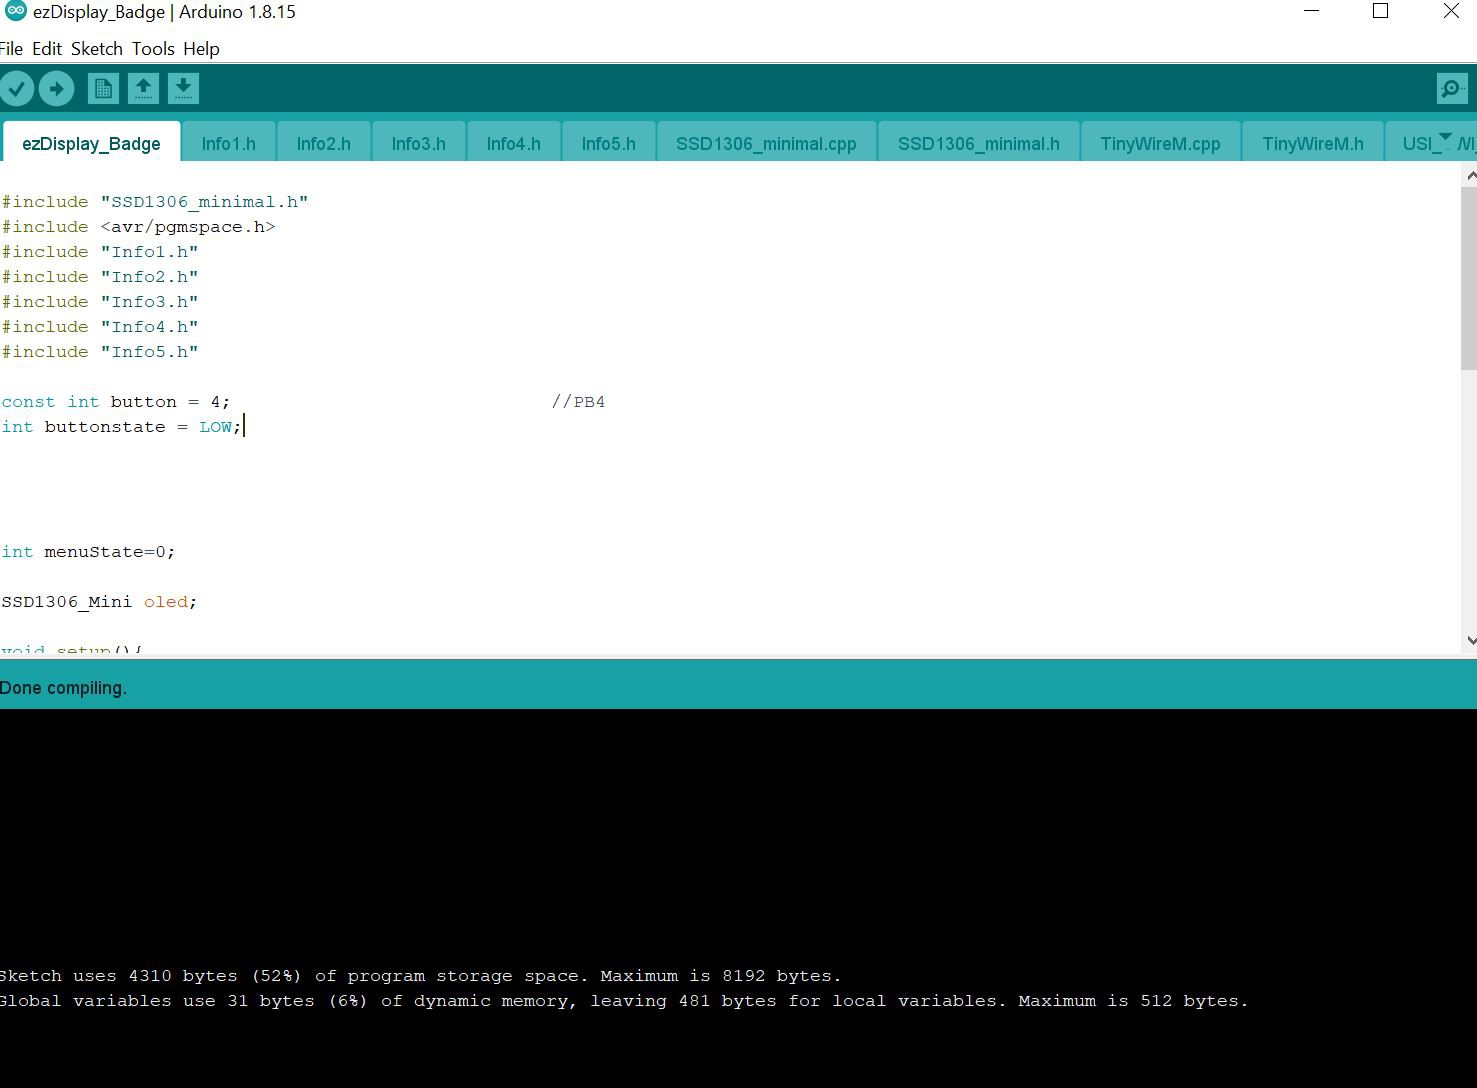1477x1088 pixels.
Task: Open the Edit menu
Action: click(x=47, y=49)
